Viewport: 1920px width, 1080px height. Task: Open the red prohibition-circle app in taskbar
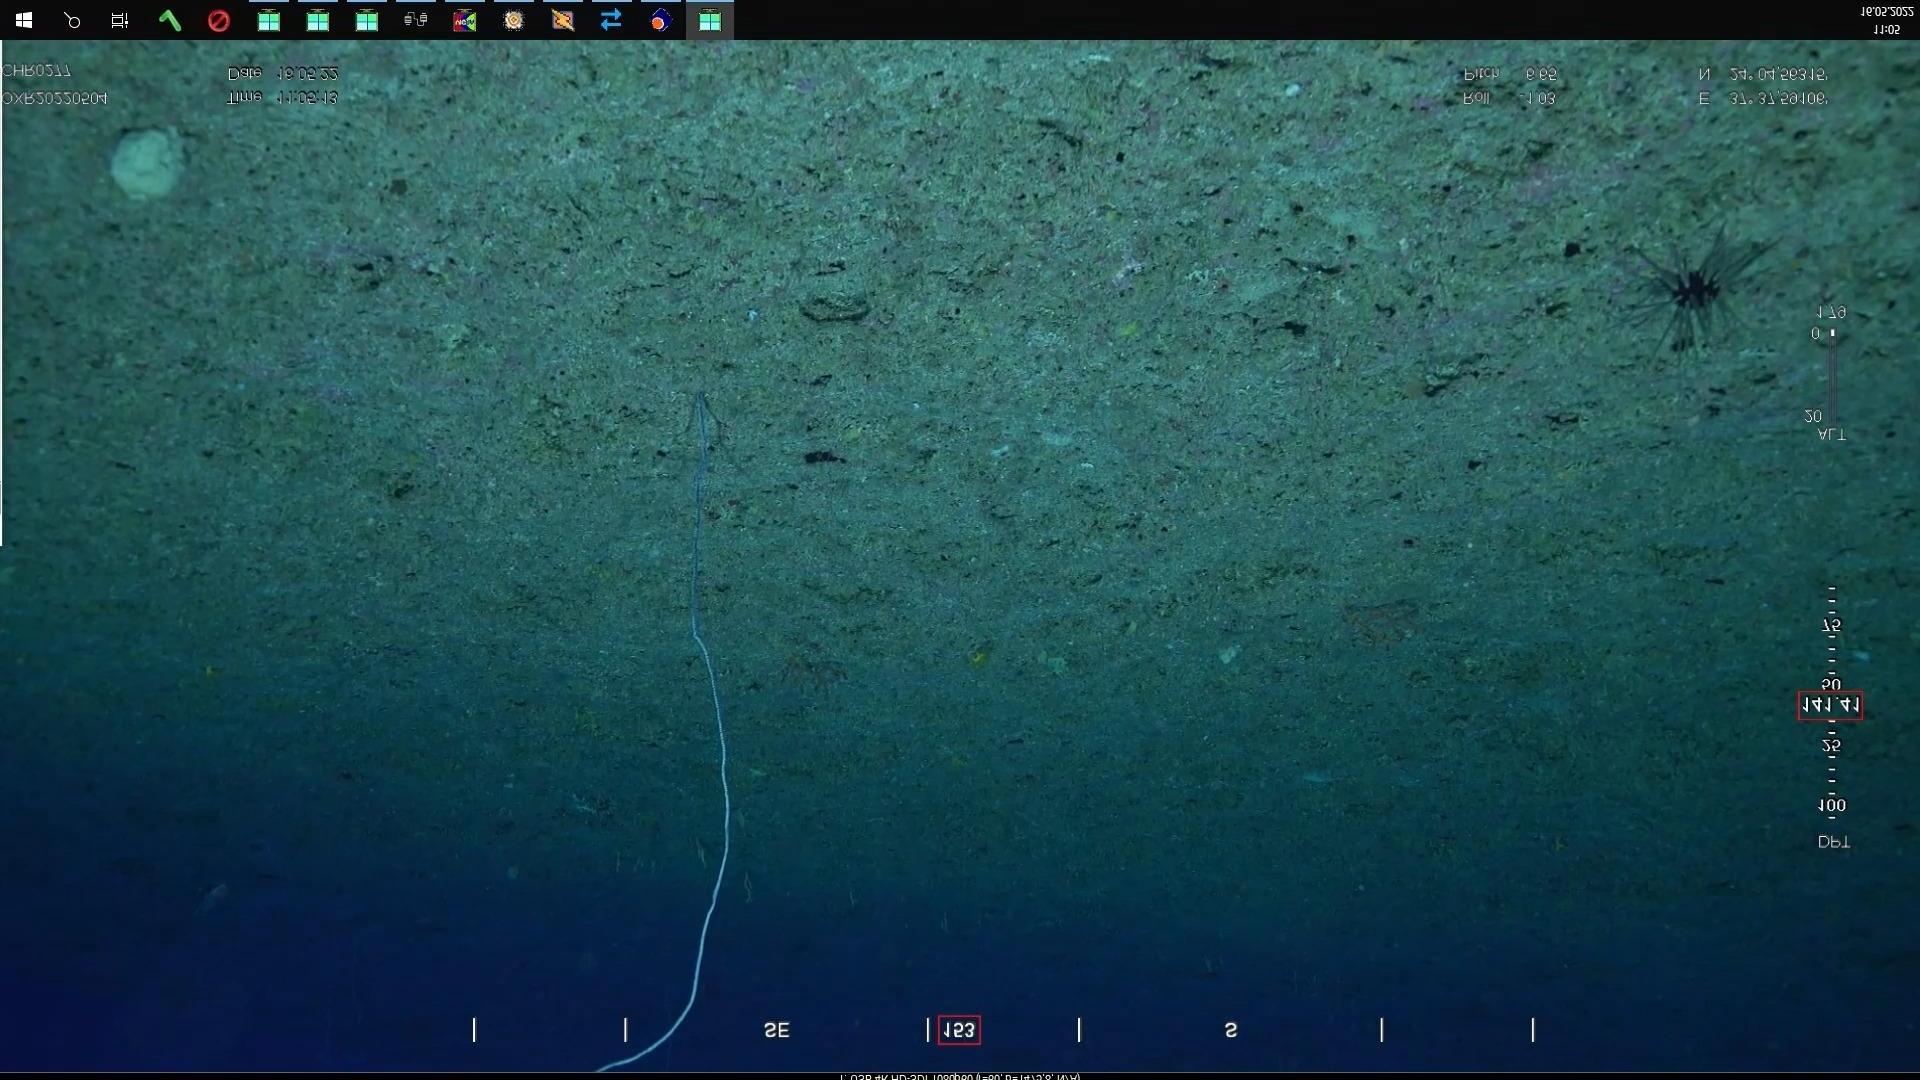pos(219,20)
